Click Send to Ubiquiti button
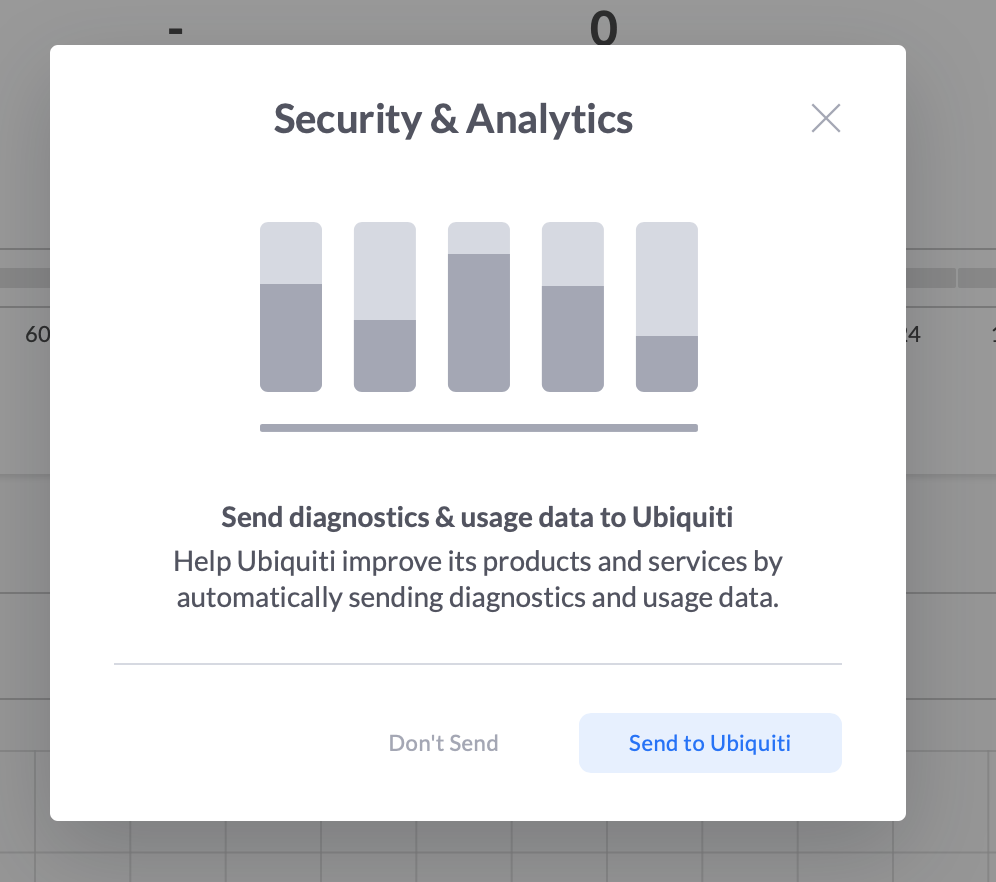Screen dimensions: 996x882 point(710,743)
